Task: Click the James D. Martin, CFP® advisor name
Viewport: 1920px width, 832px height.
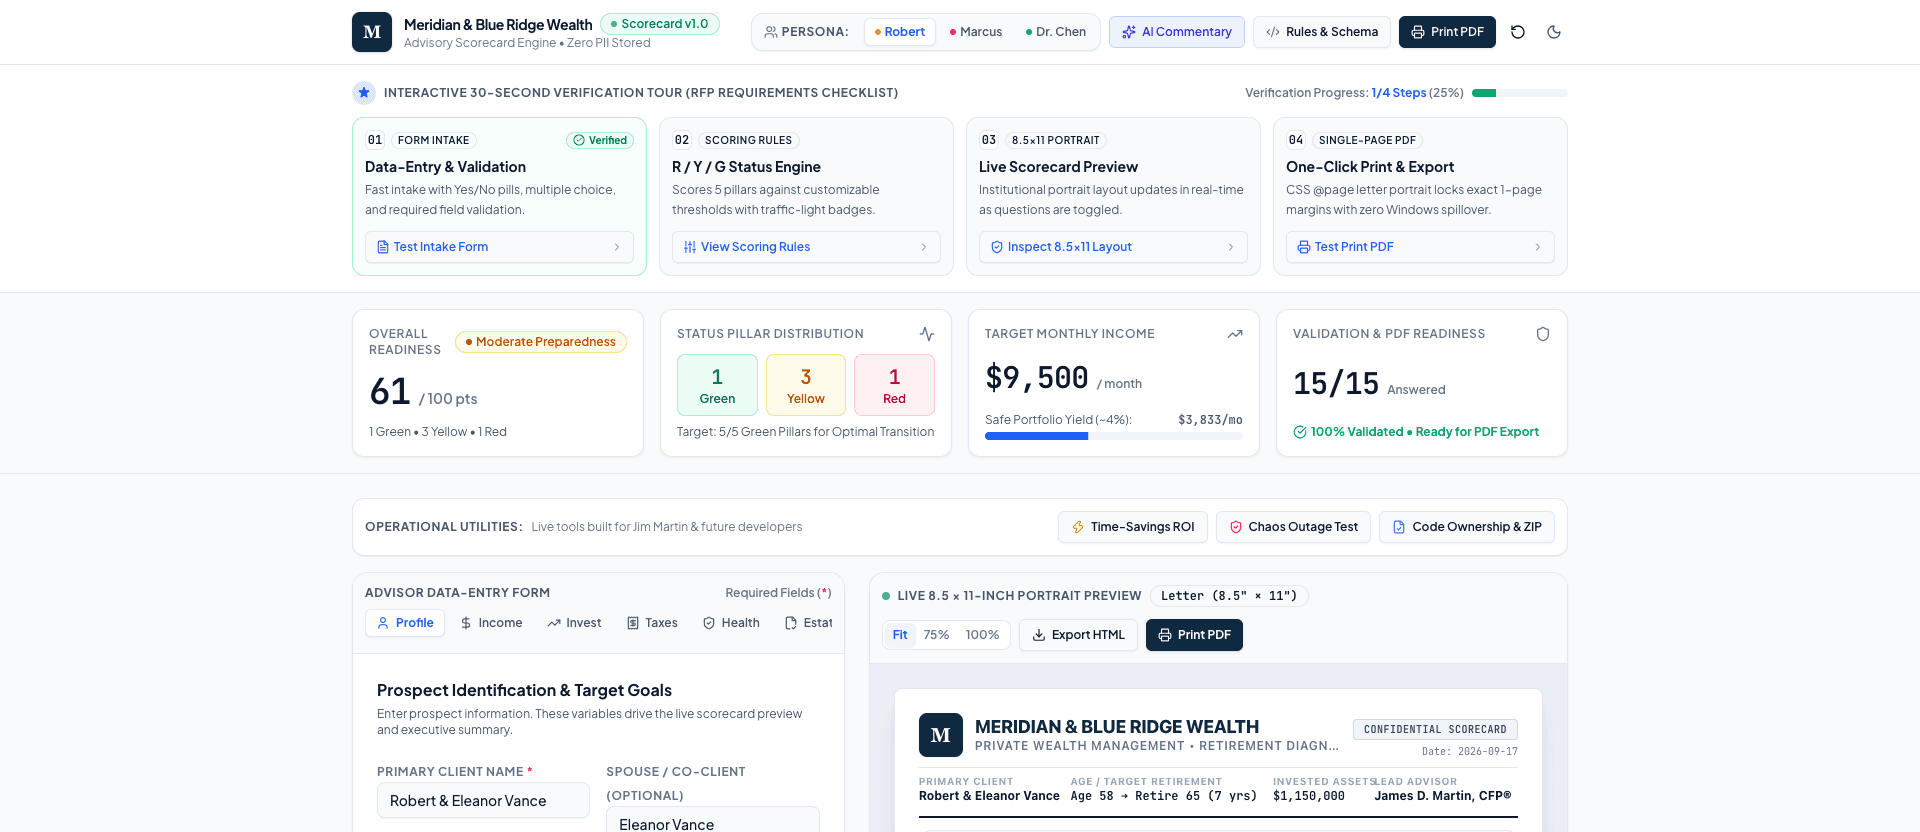Action: click(1443, 796)
